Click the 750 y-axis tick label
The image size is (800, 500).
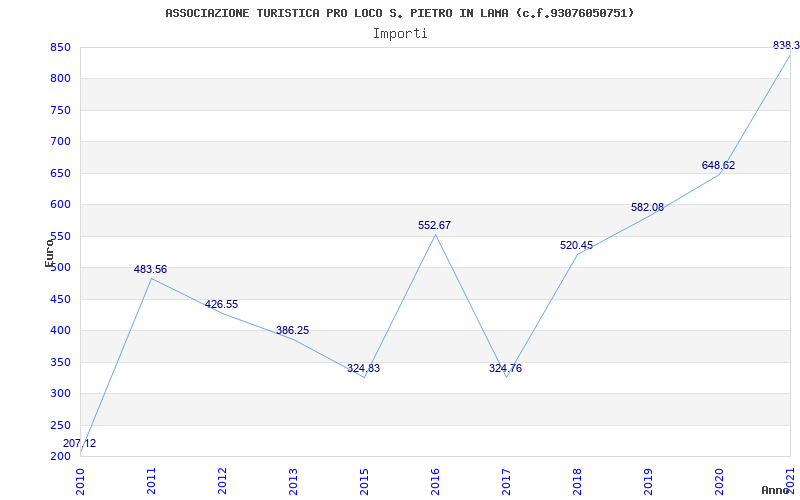pos(60,110)
